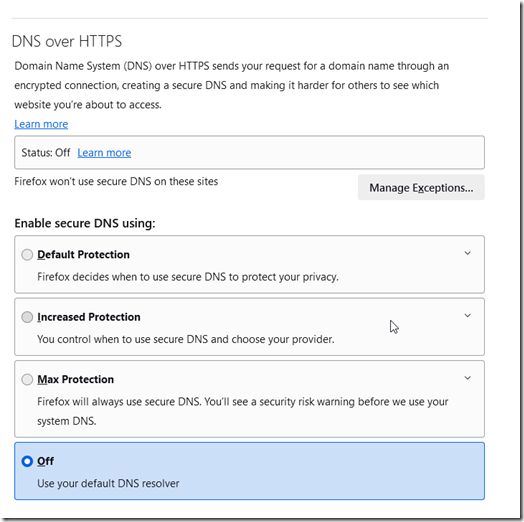
Task: Click the Status: Off text
Action: point(46,153)
